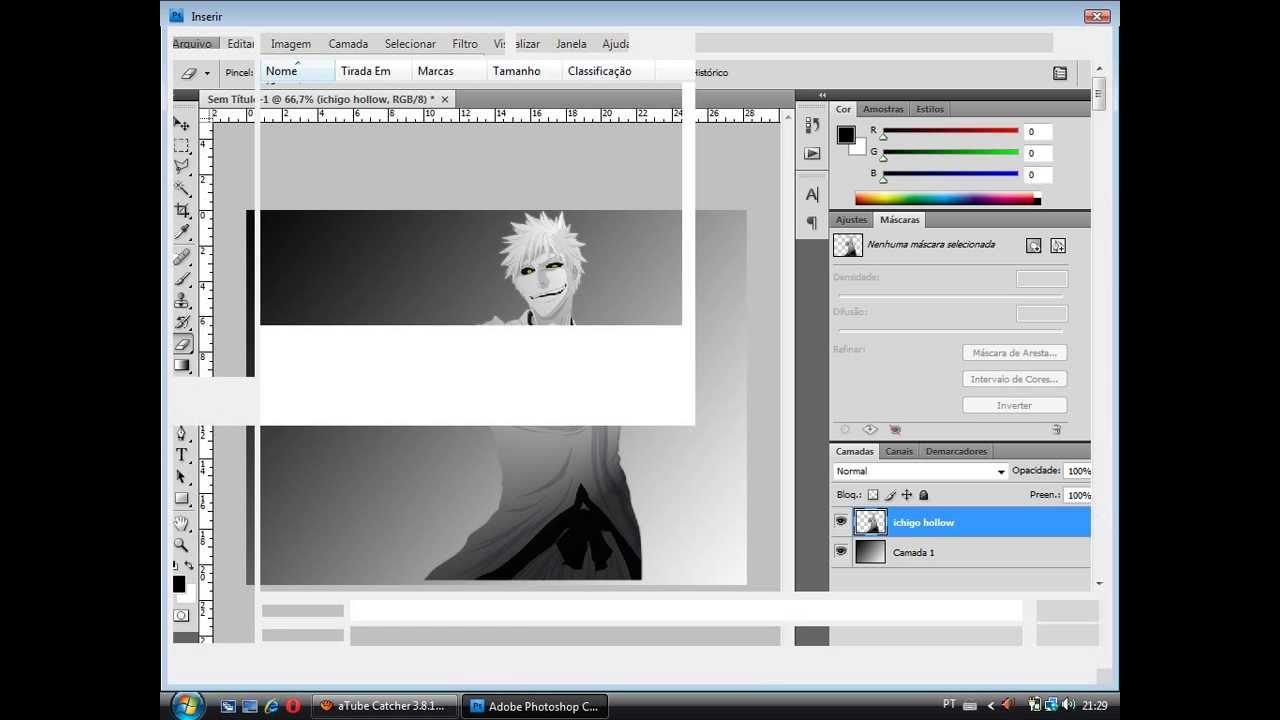1280x720 pixels.
Task: Delete mask via trash icon in Máscaras
Action: point(1056,429)
